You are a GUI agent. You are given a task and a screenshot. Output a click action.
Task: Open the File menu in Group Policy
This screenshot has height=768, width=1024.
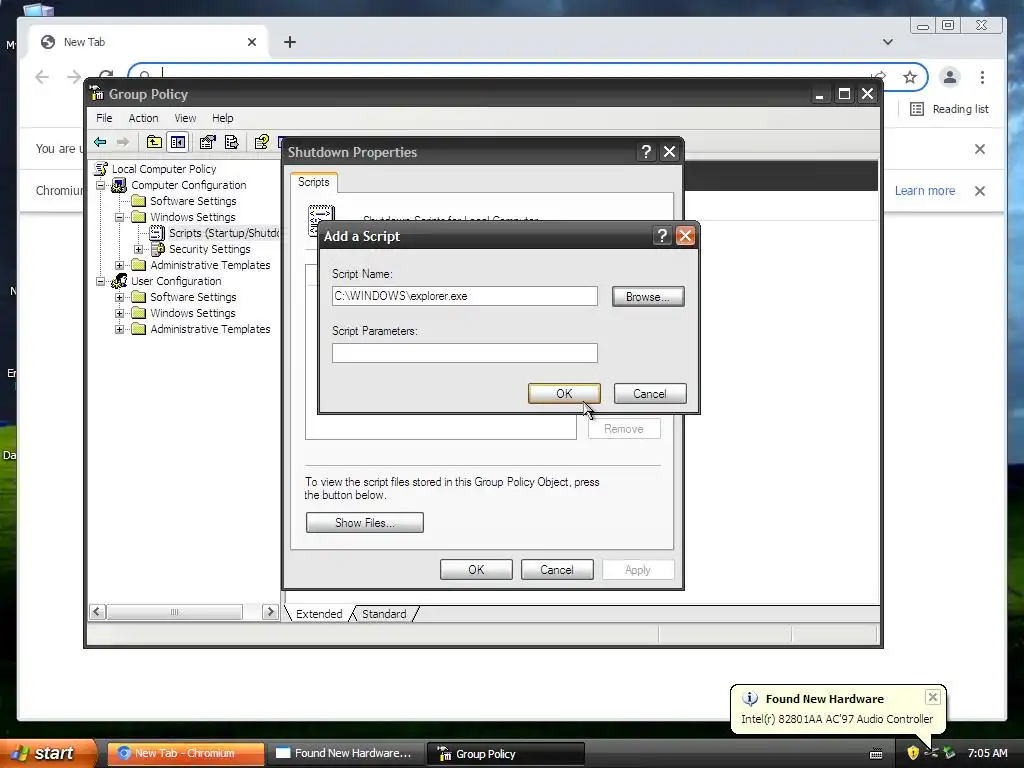tap(104, 118)
